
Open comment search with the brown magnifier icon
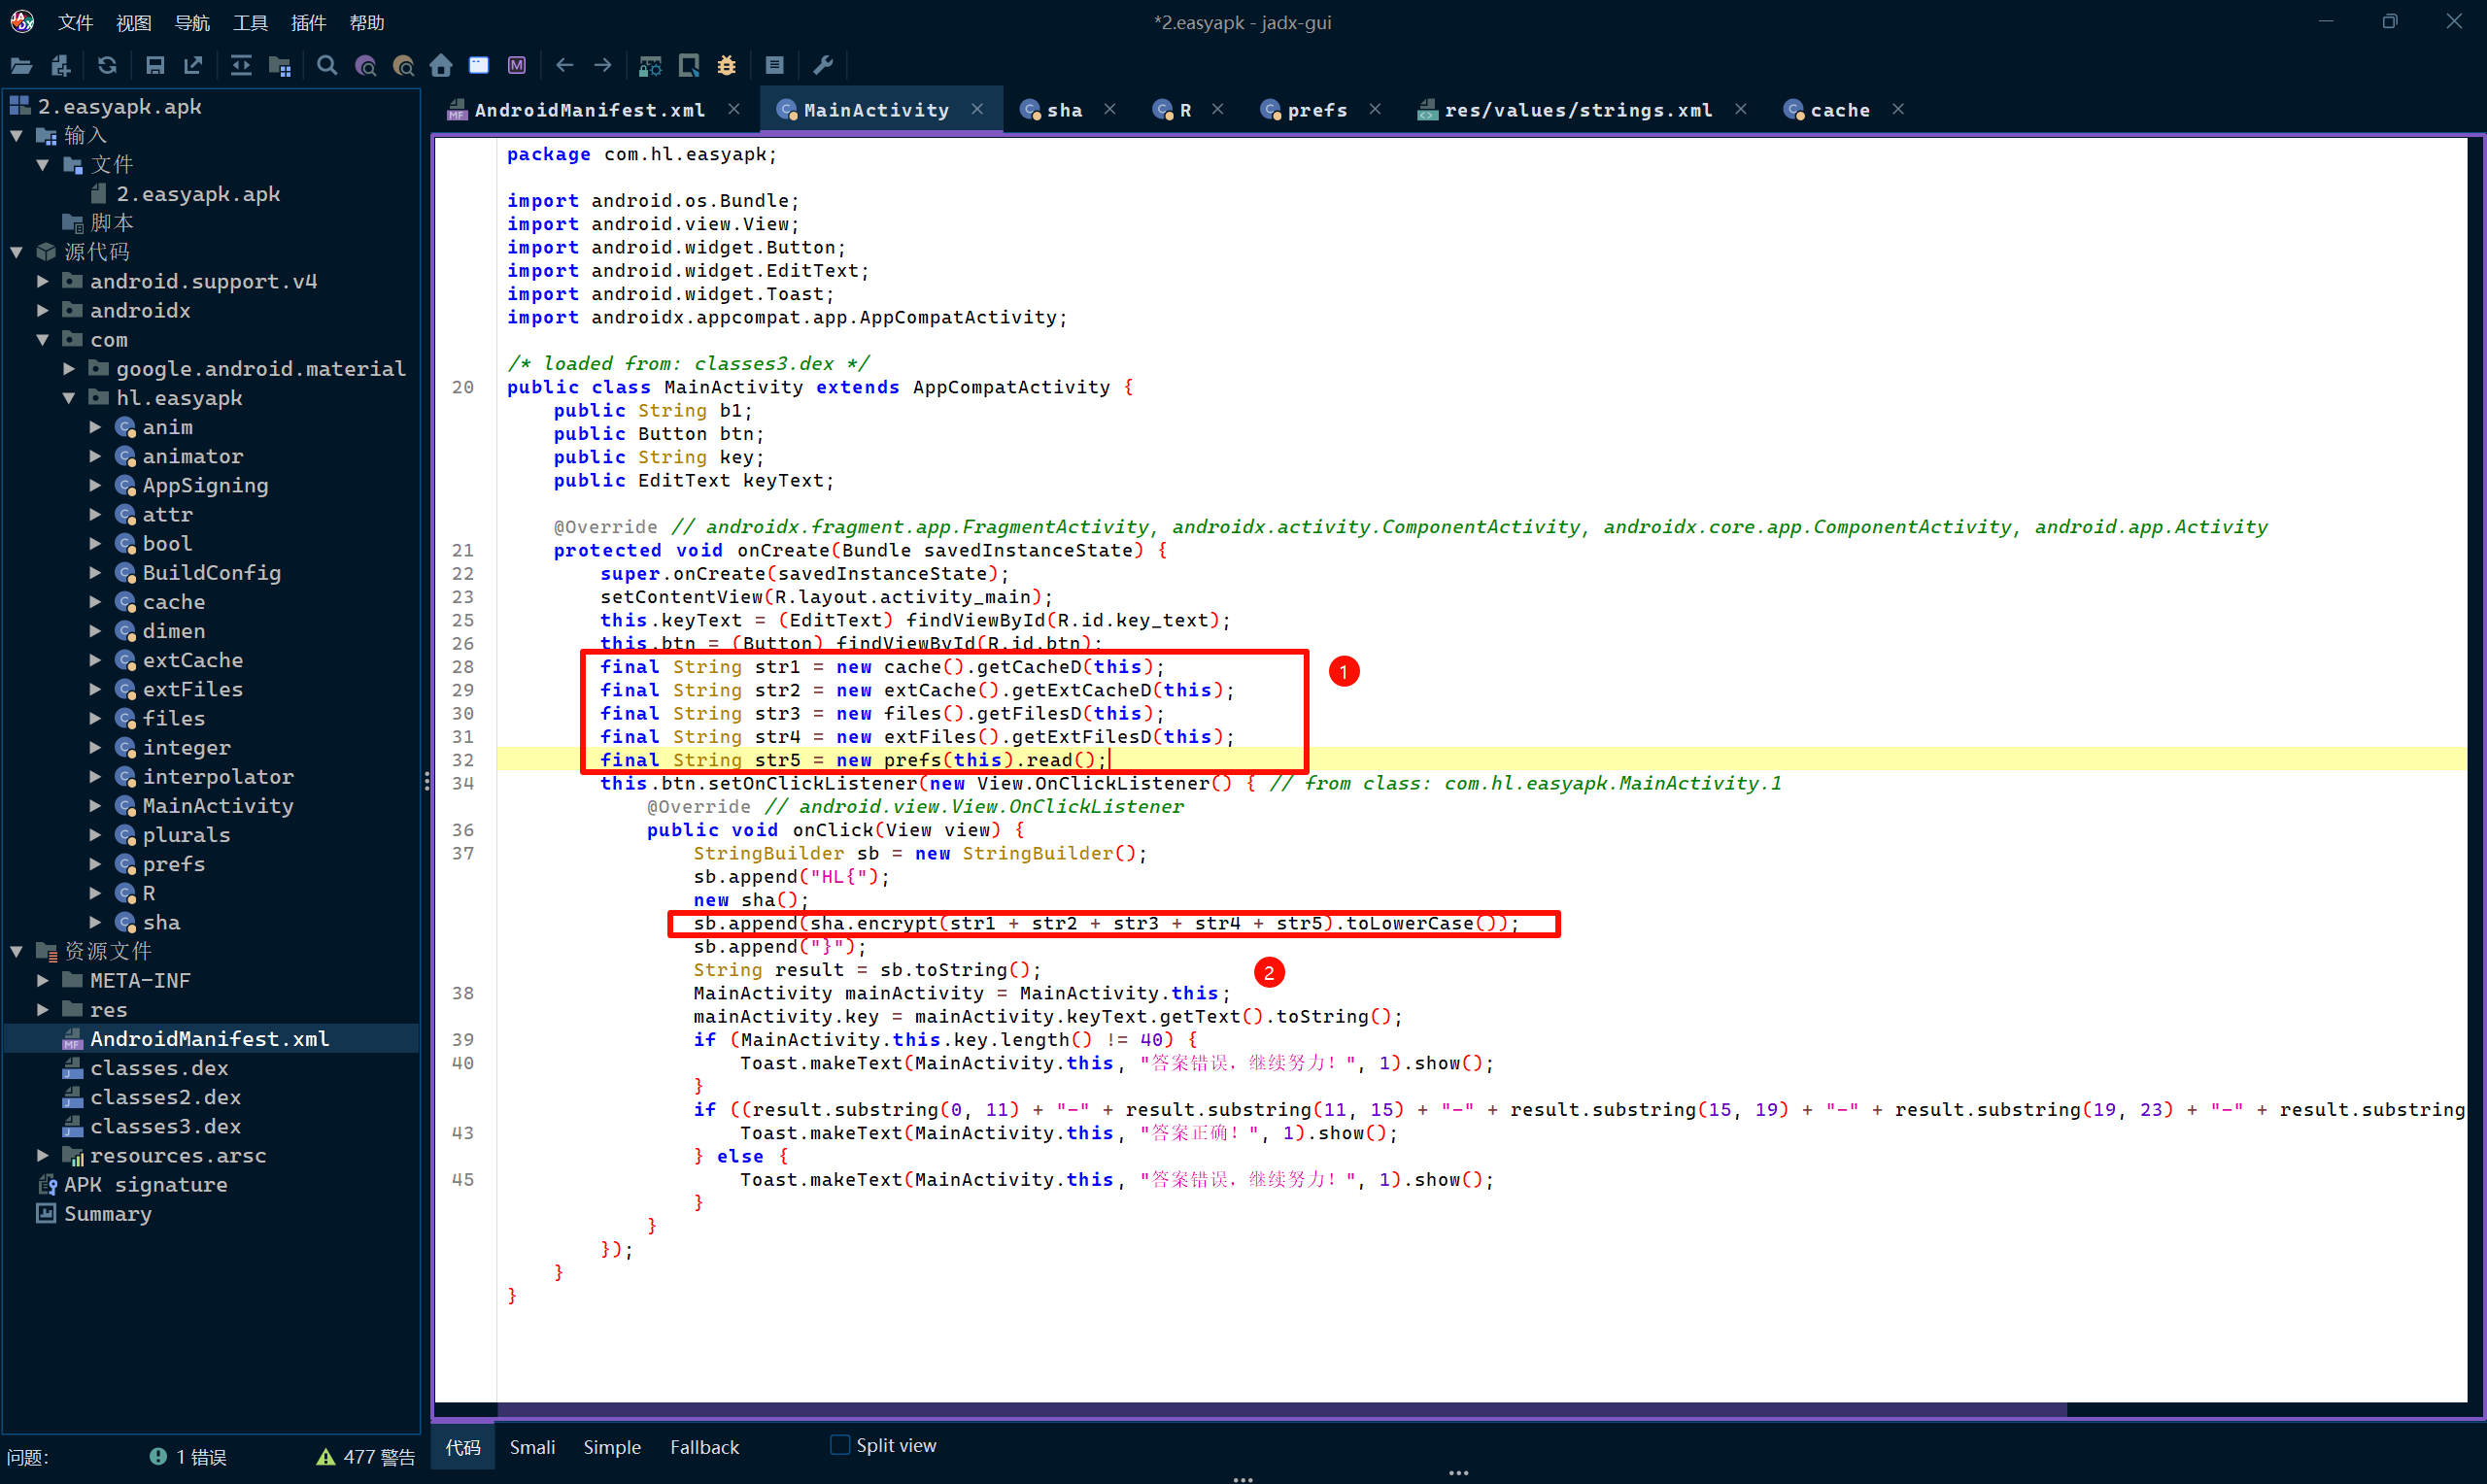tap(404, 66)
